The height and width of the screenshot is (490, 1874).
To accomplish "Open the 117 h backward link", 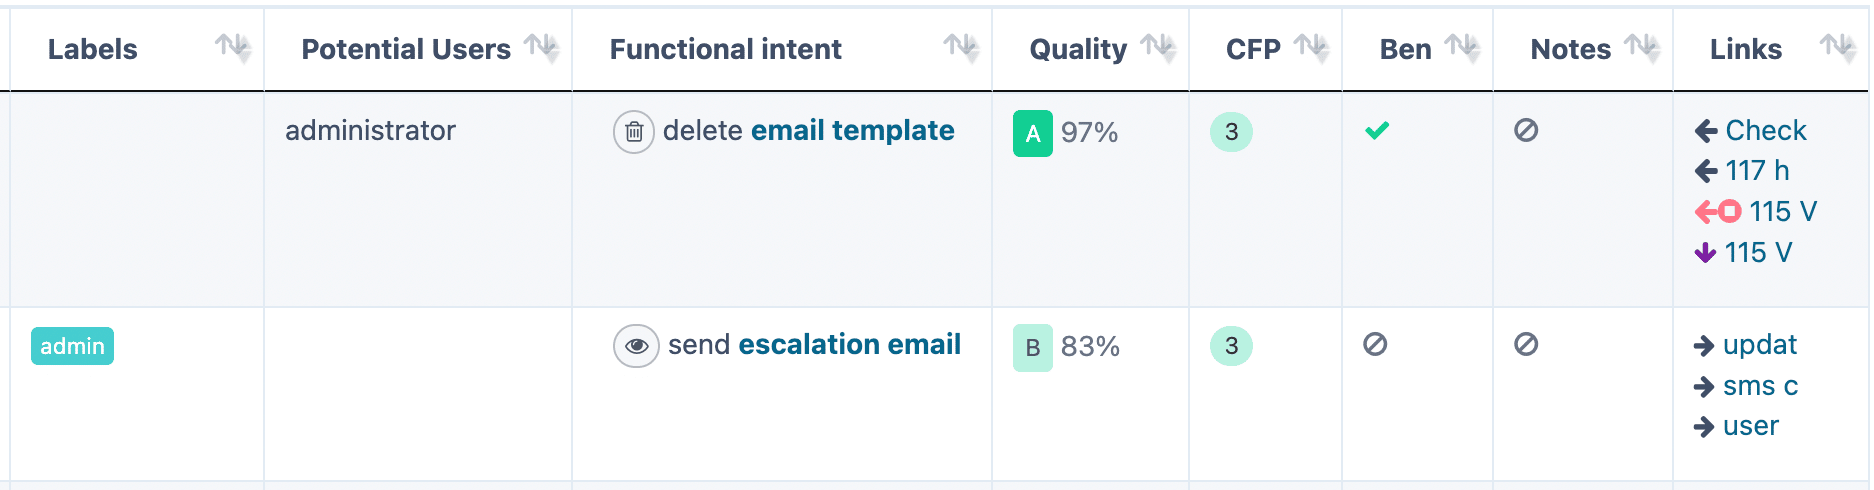I will (x=1756, y=171).
